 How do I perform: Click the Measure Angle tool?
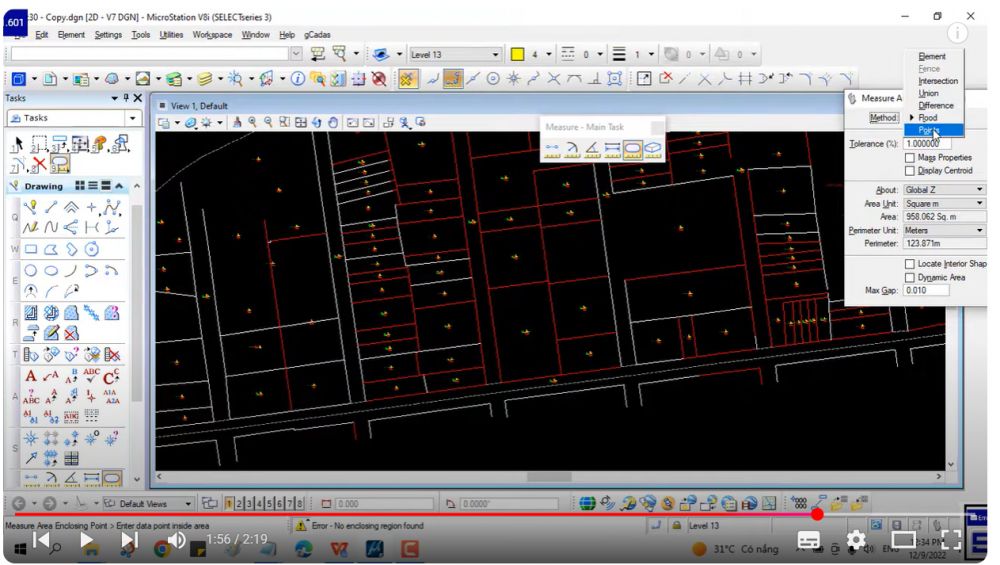(592, 150)
